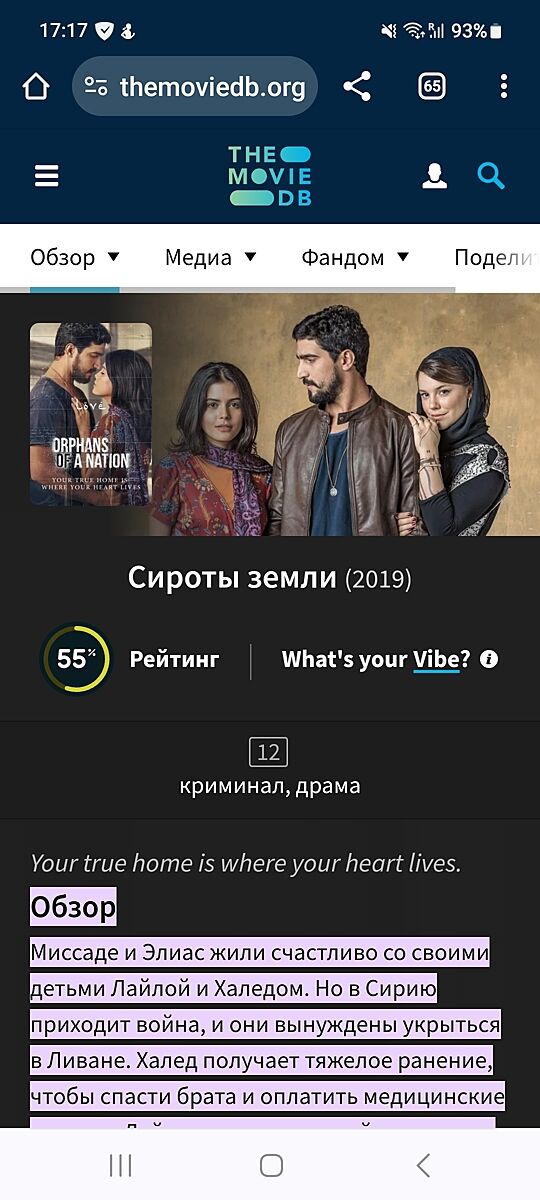Open the tab switcher showing 65 tabs
This screenshot has height=1200, width=540.
coord(431,87)
